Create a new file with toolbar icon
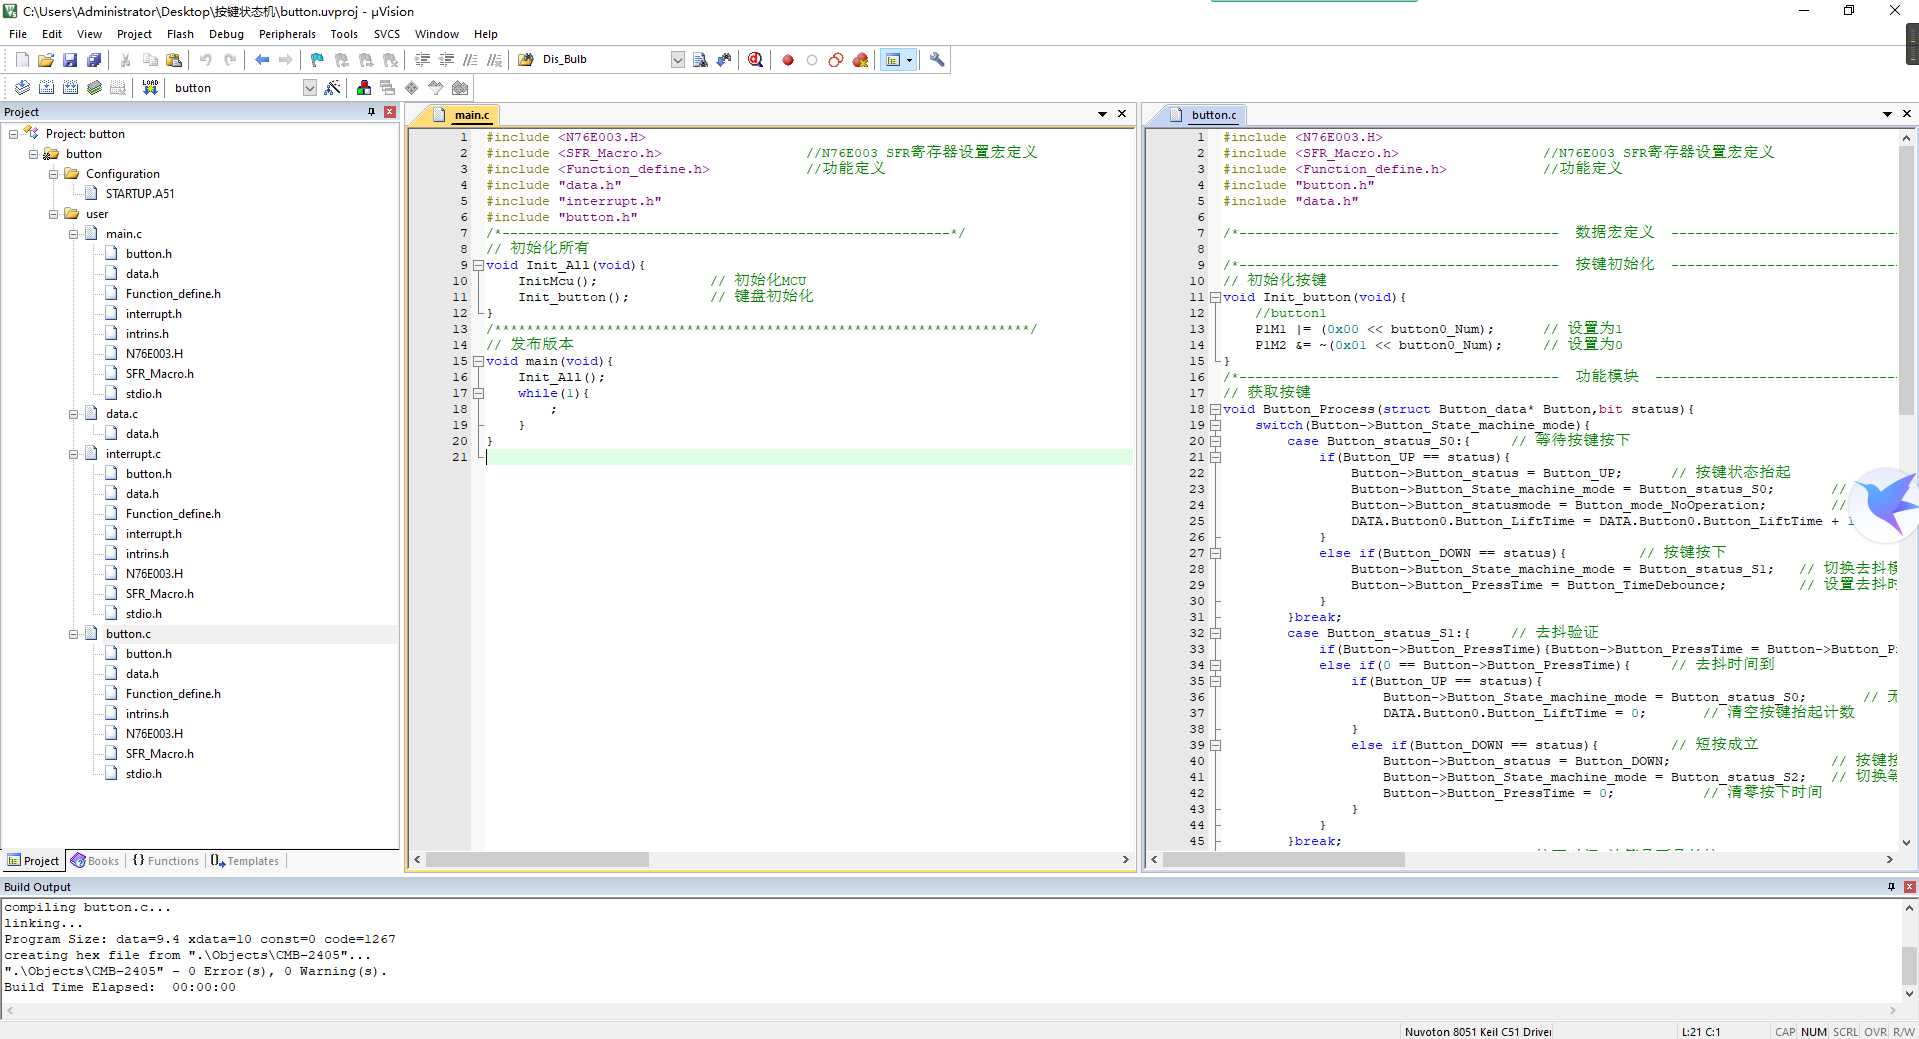Image resolution: width=1919 pixels, height=1039 pixels. pos(22,60)
